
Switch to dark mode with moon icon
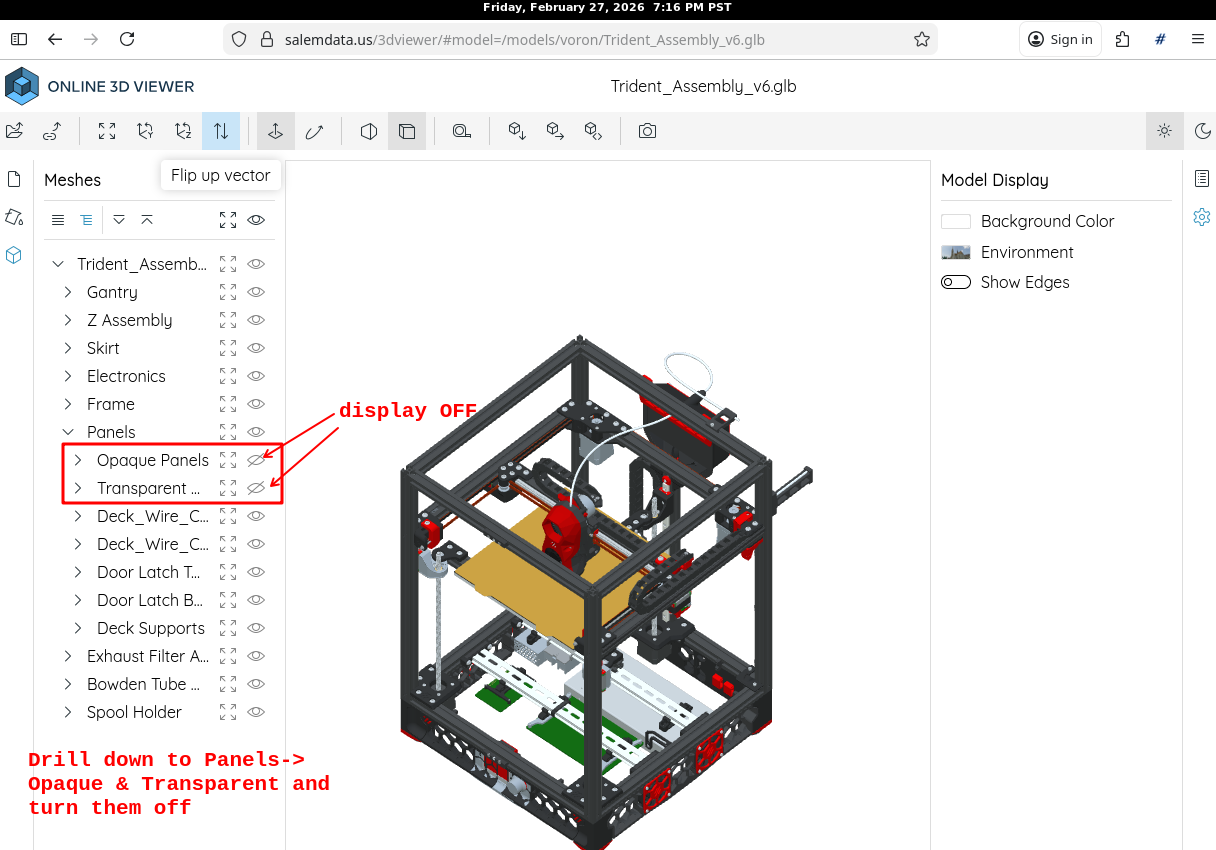coord(1202,131)
